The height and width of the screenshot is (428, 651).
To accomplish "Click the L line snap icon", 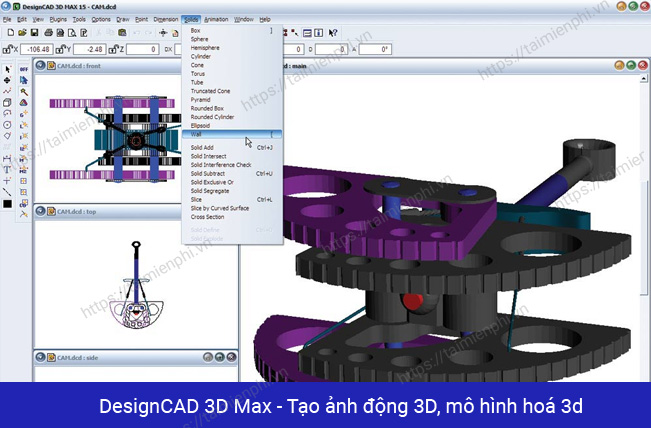I will tap(24, 125).
